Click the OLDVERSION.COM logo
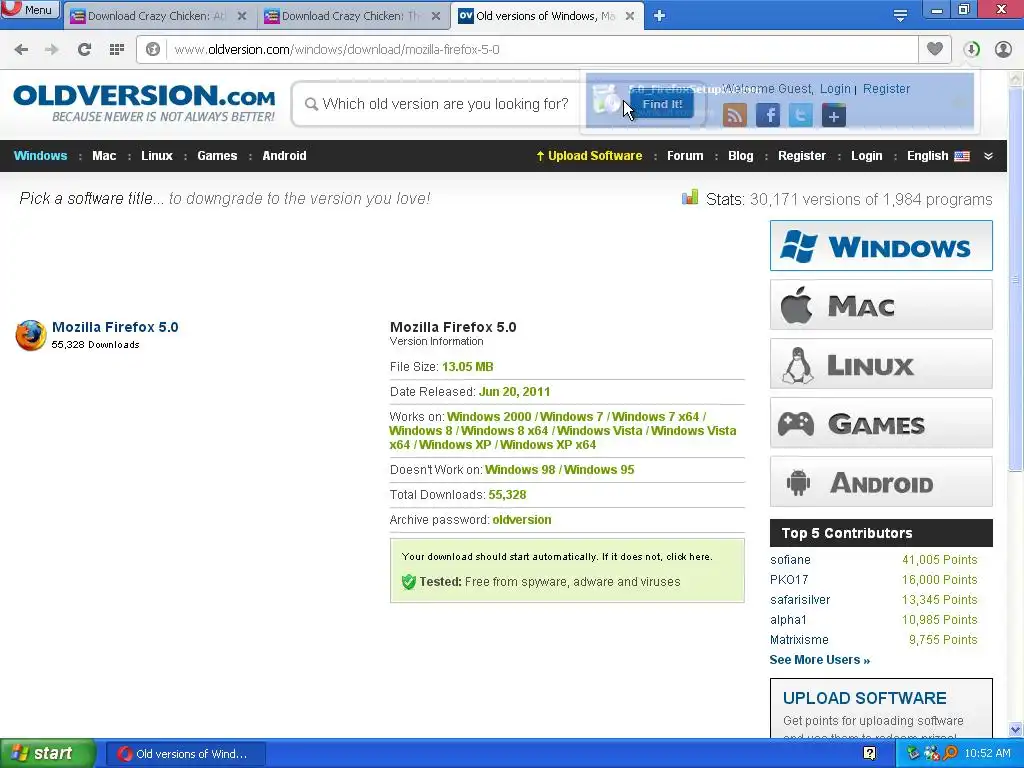Image resolution: width=1024 pixels, height=768 pixels. point(144,103)
